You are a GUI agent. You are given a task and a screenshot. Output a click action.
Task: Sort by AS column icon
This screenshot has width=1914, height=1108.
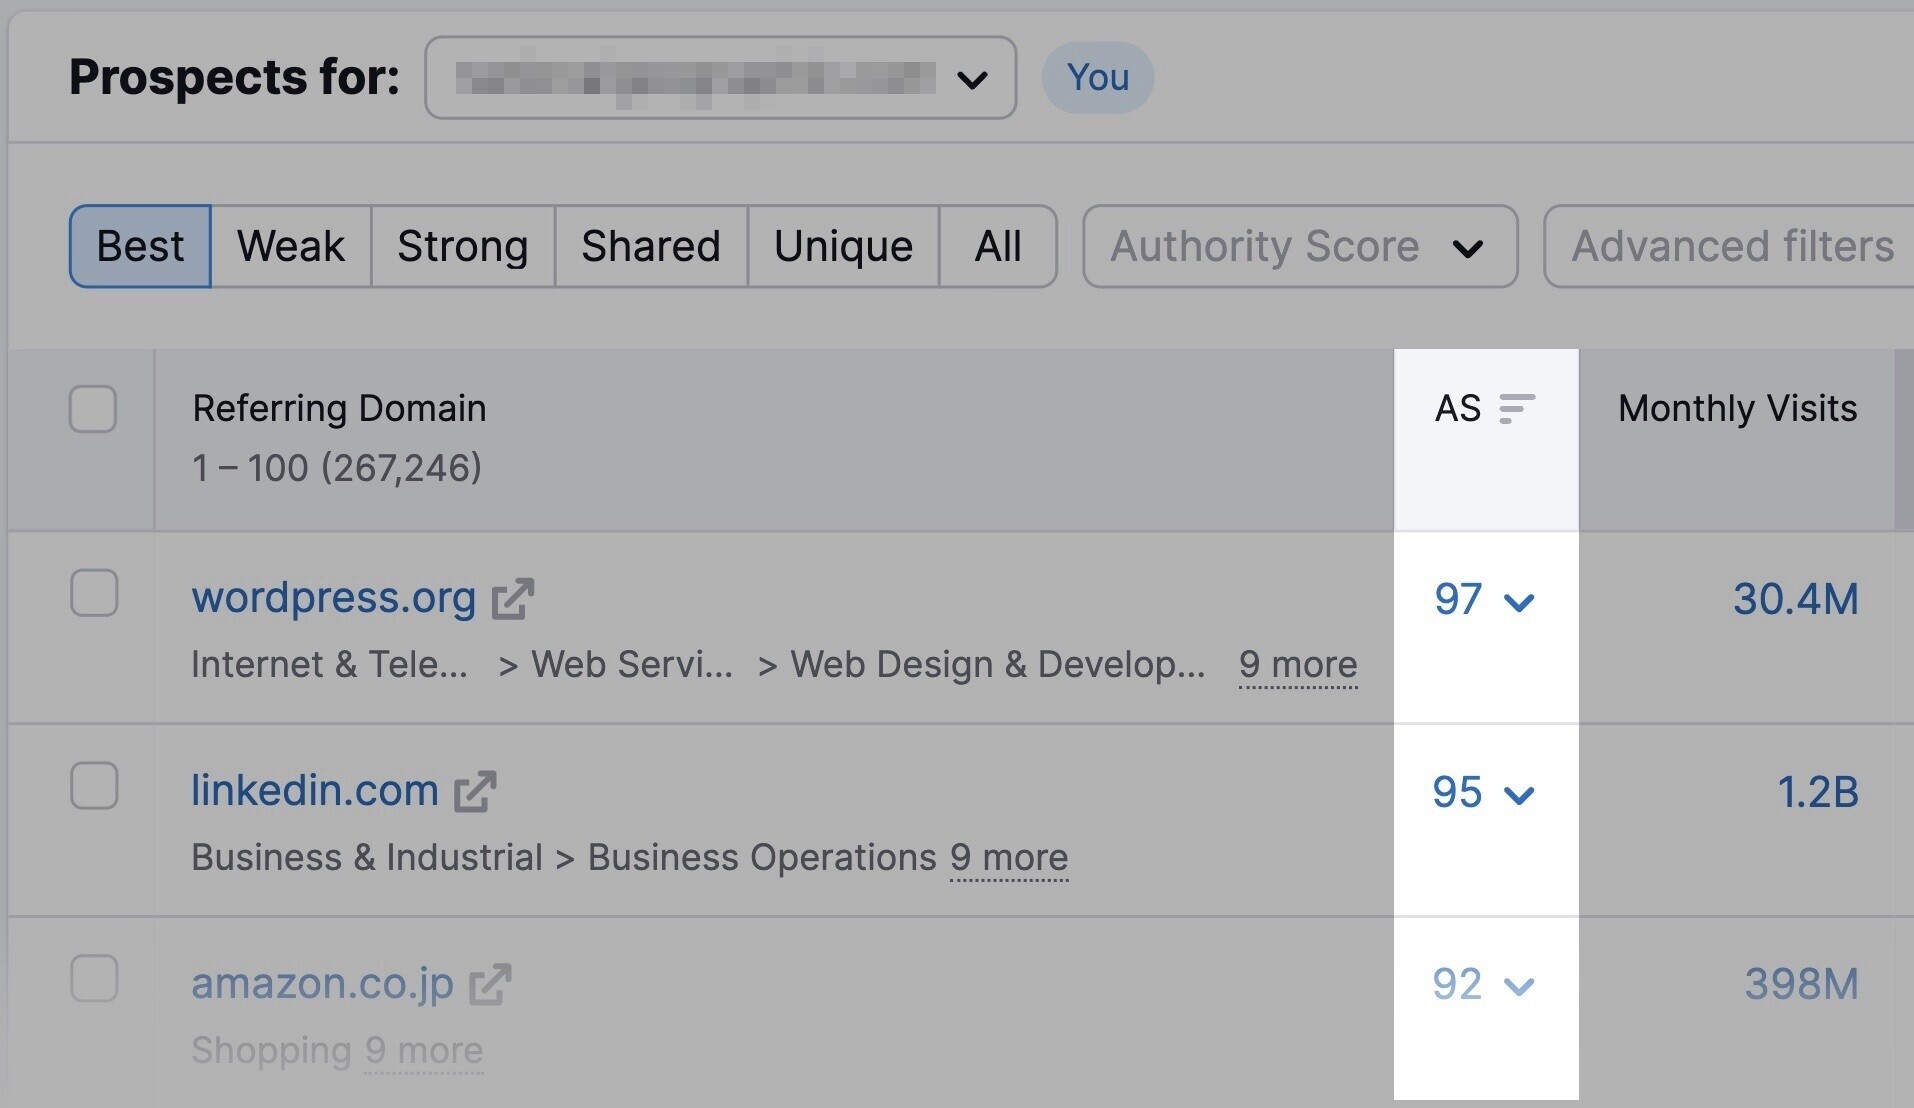1517,408
